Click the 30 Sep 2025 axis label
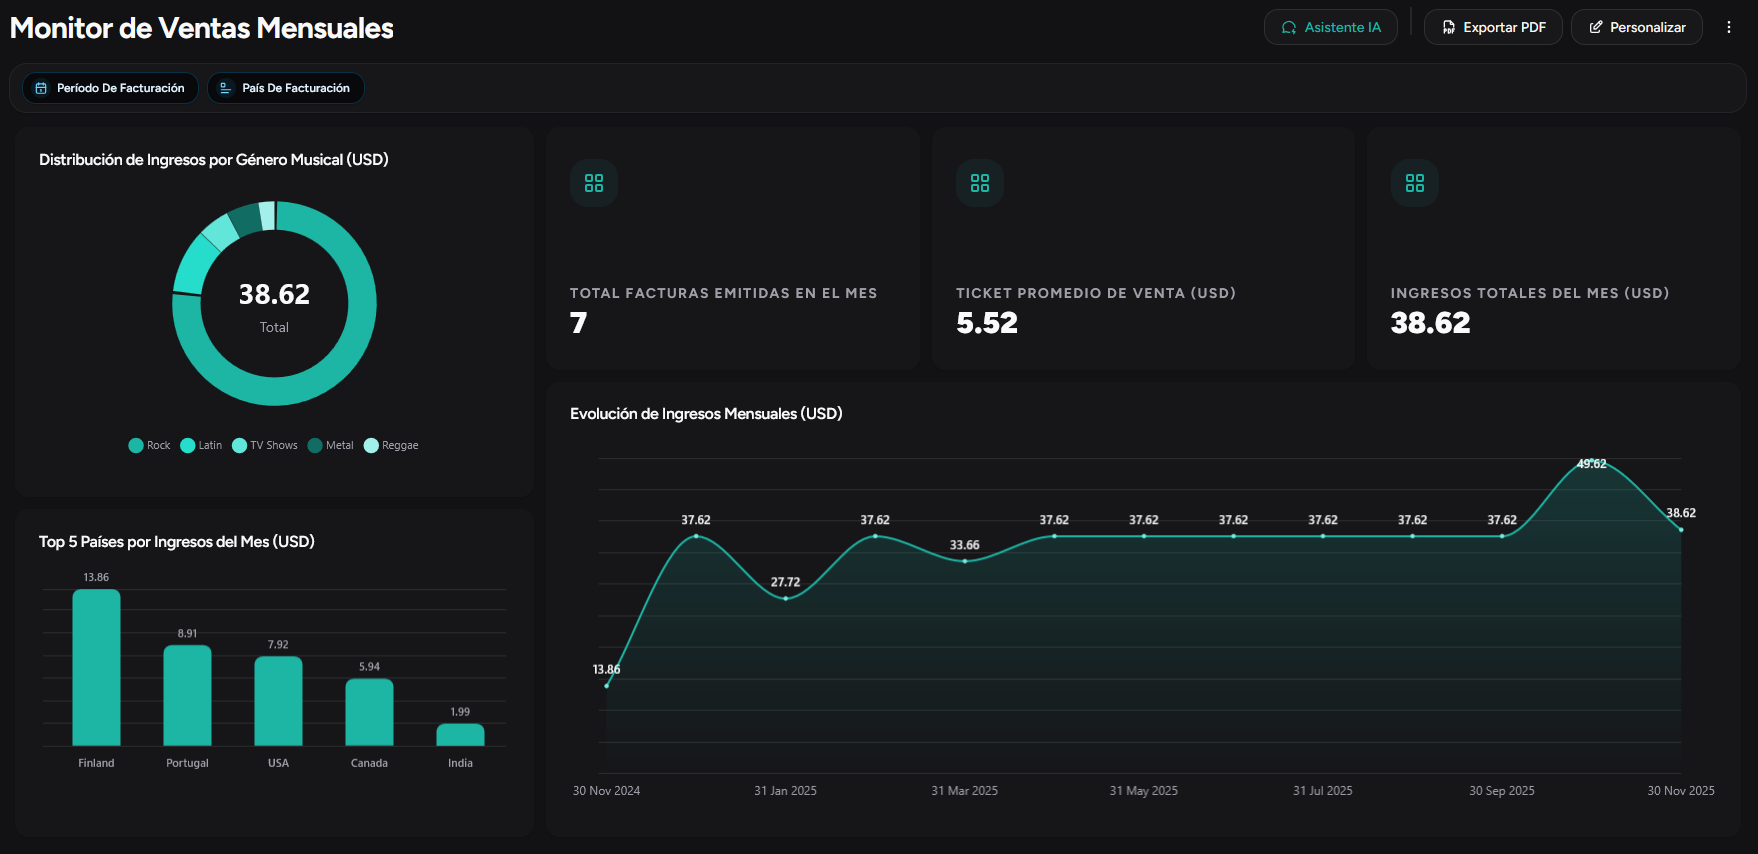This screenshot has height=854, width=1758. click(x=1502, y=791)
